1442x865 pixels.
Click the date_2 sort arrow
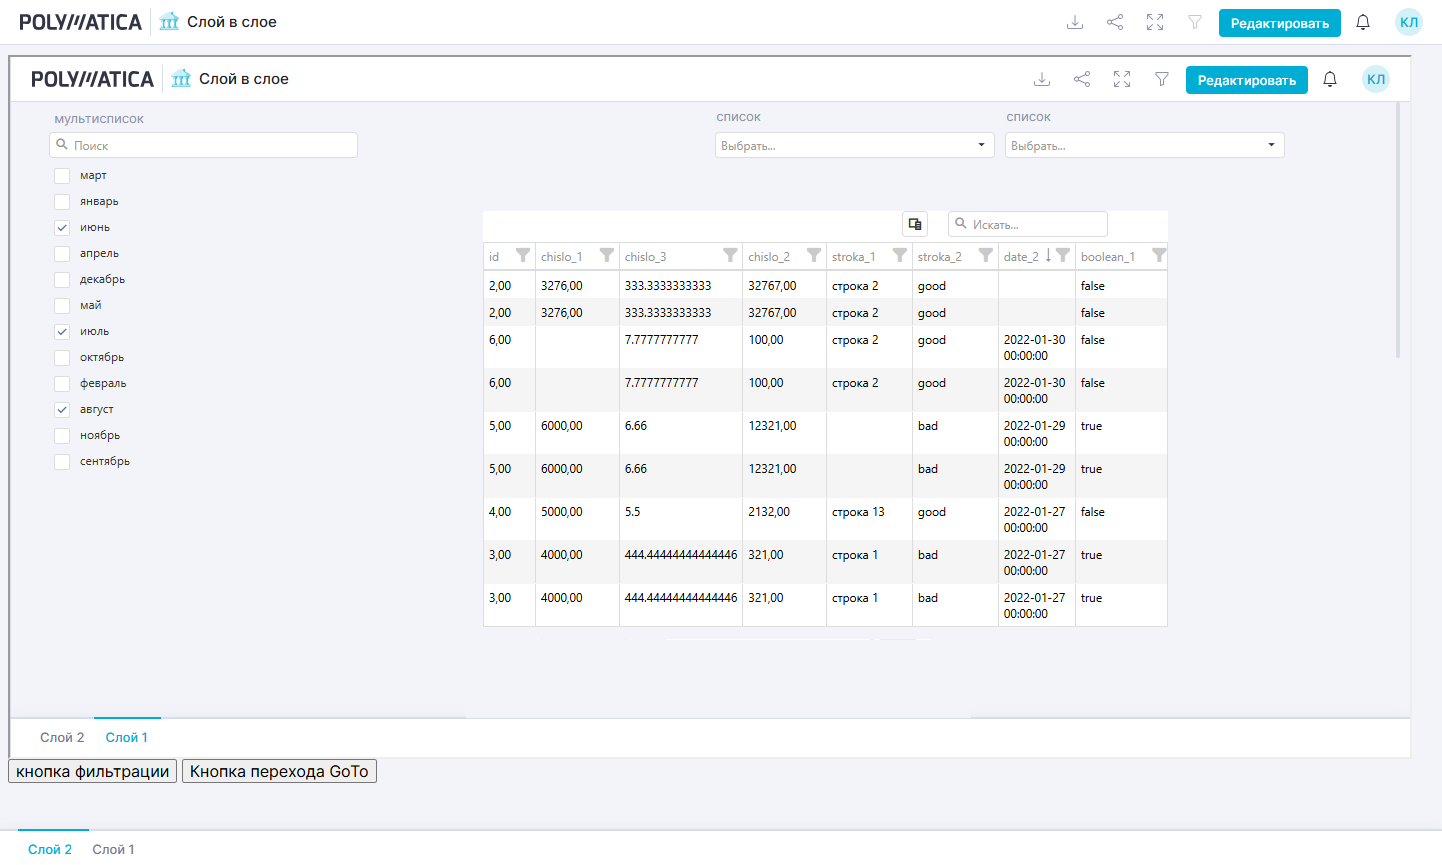tap(1048, 256)
